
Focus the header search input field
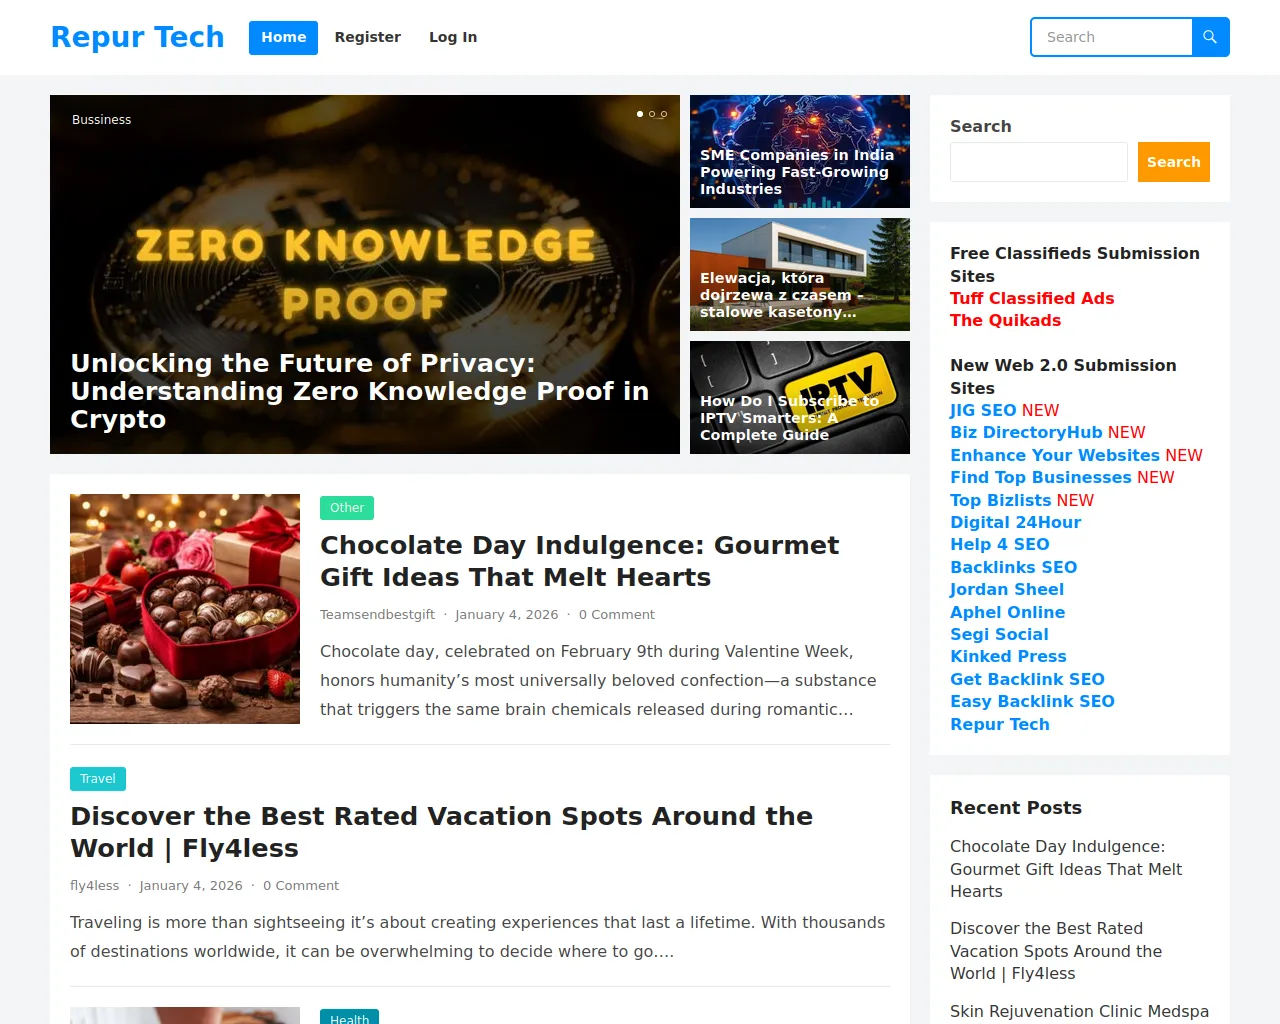(1112, 37)
